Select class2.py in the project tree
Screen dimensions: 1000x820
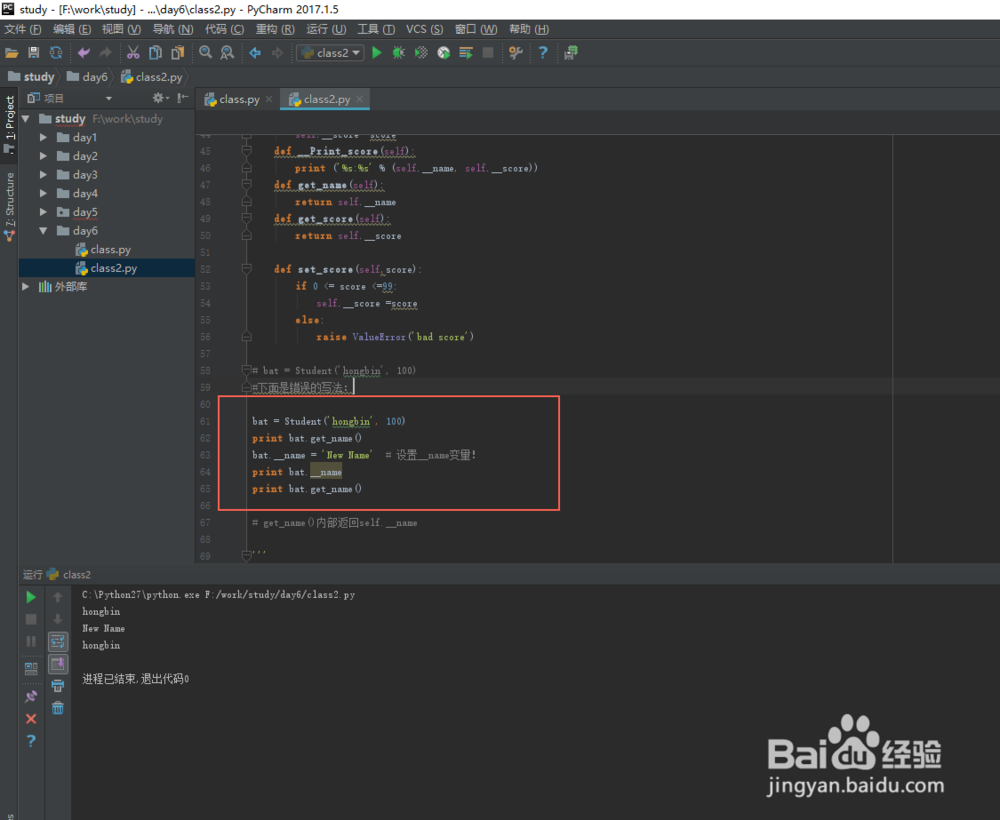106,268
